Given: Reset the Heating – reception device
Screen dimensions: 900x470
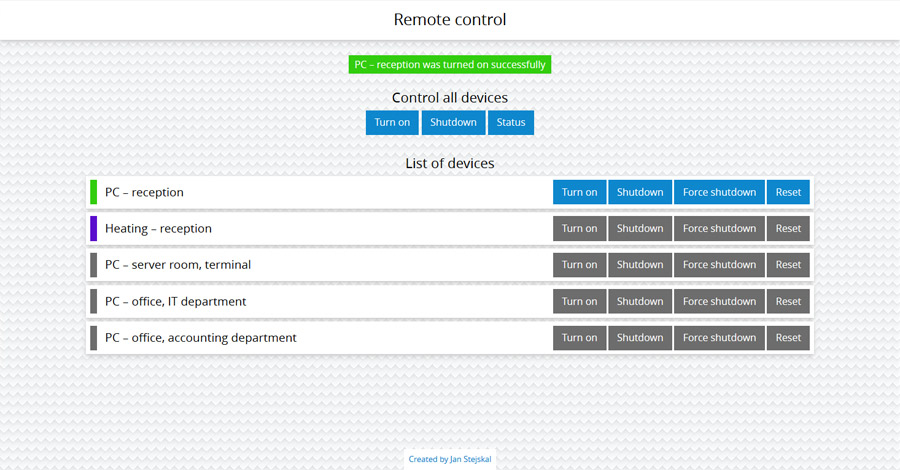Looking at the screenshot, I should coord(788,228).
